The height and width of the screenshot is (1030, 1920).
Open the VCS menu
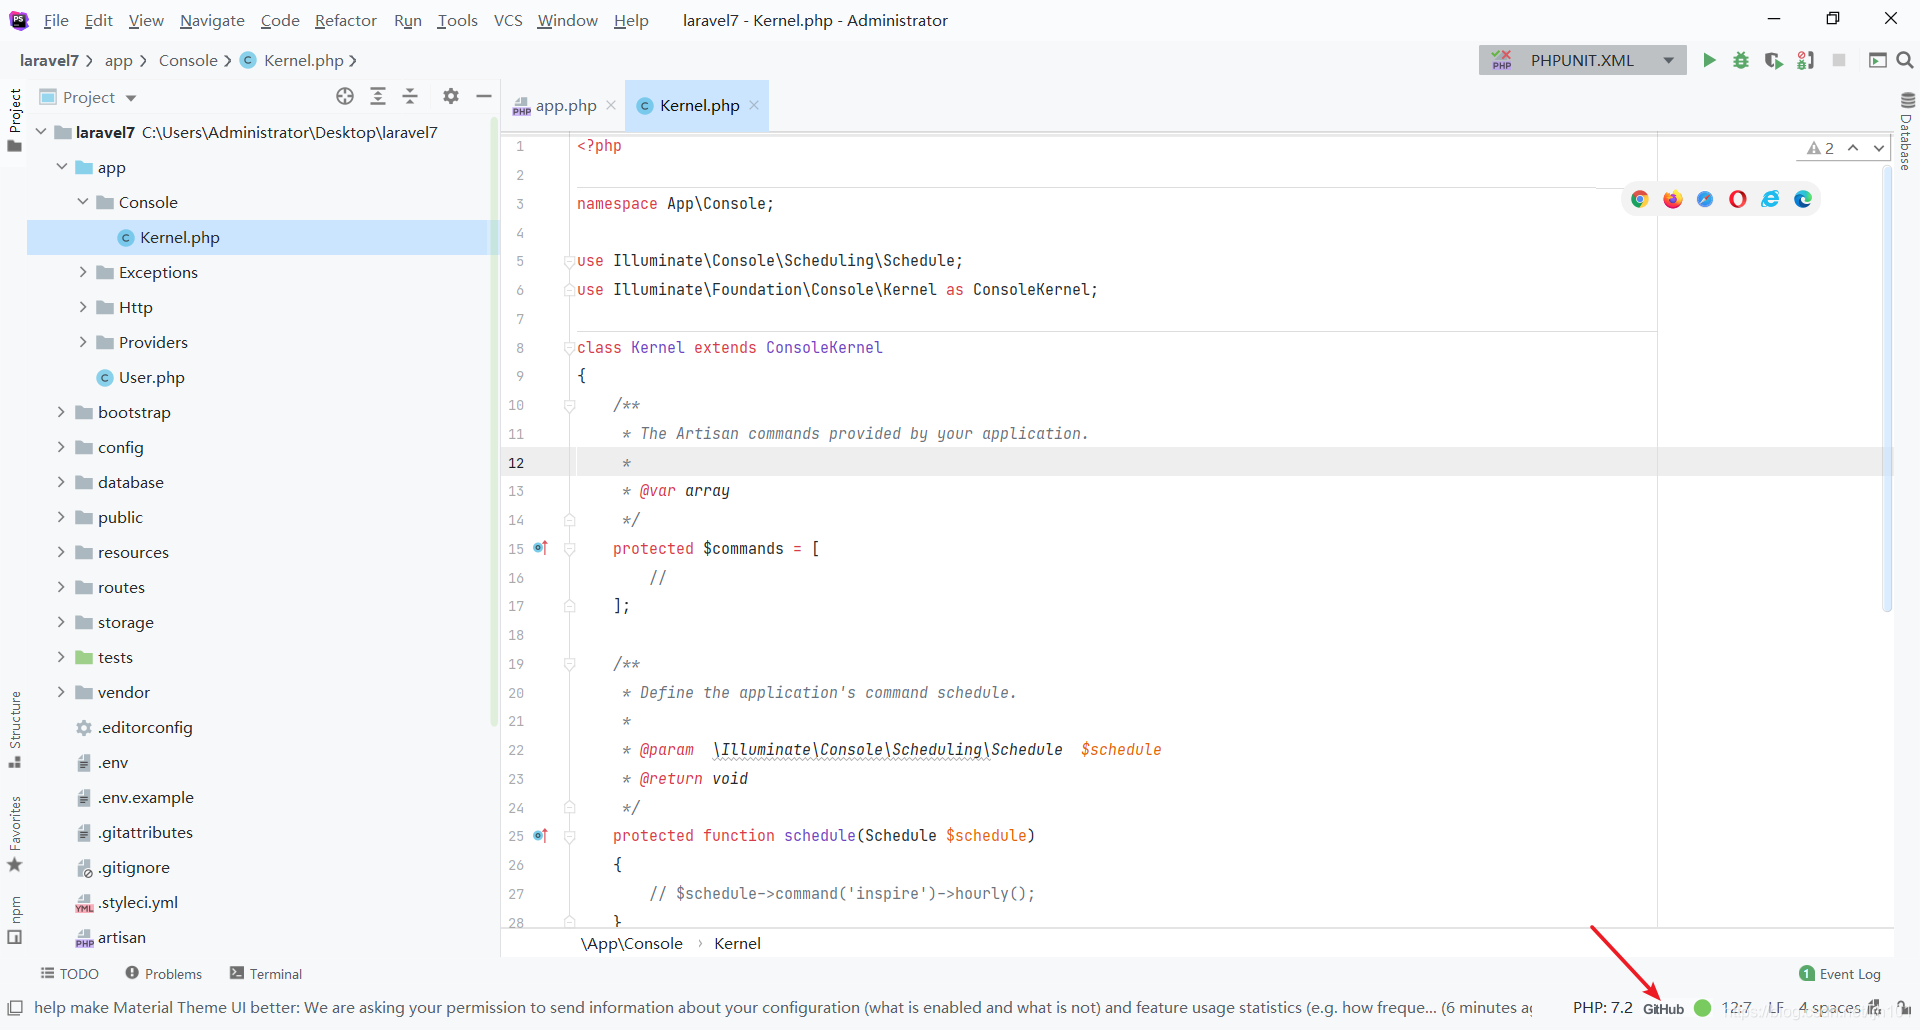pos(508,20)
